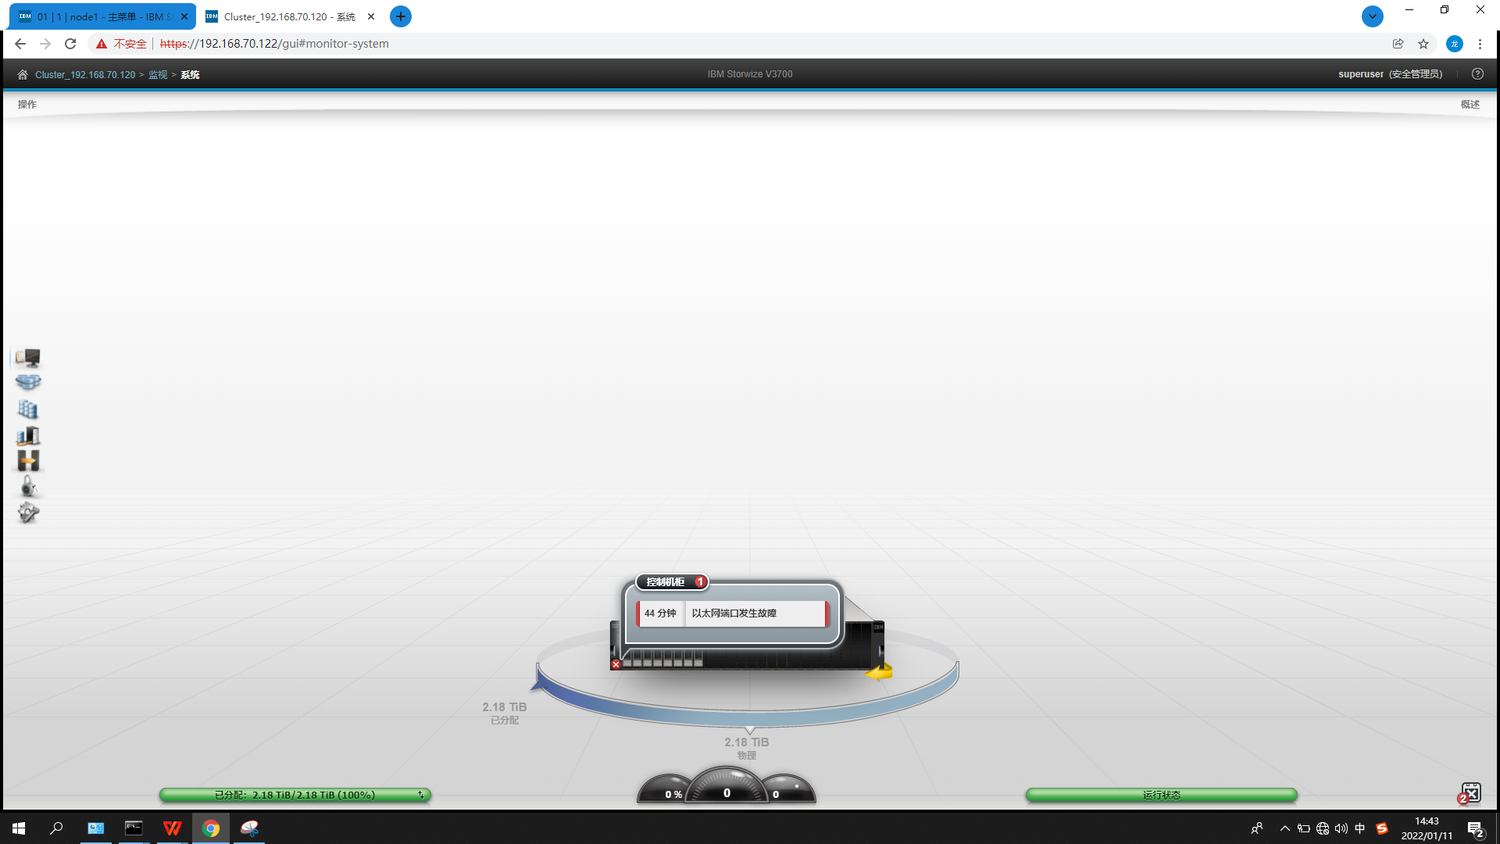Open the Volumes sidebar icon
Image resolution: width=1500 pixels, height=844 pixels.
point(28,409)
